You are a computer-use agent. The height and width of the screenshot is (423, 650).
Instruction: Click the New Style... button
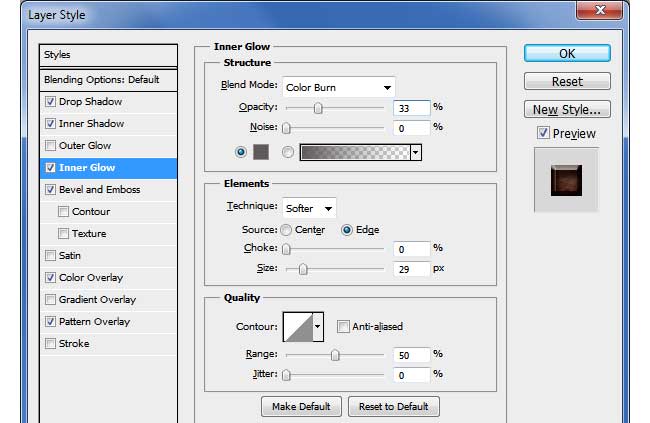coord(567,109)
